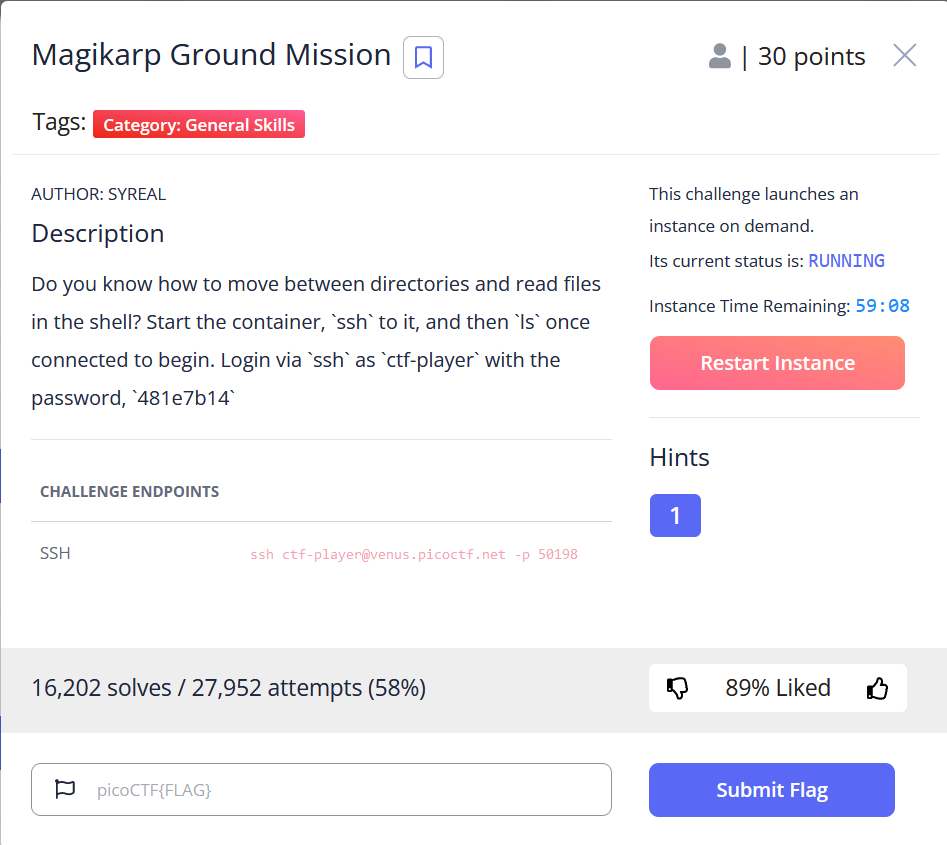Screen dimensions: 947x845
Task: Click the thumbs down dislike icon
Action: [x=678, y=688]
